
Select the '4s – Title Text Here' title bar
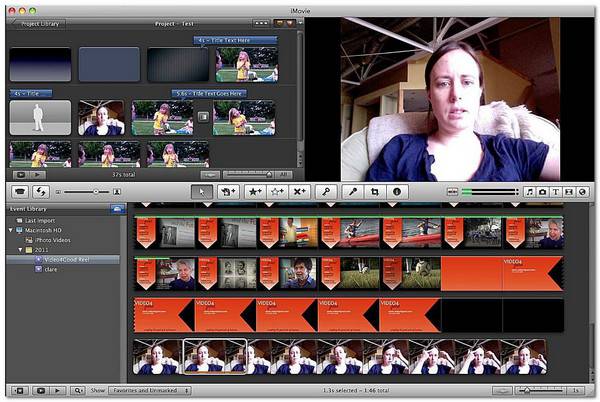[235, 40]
